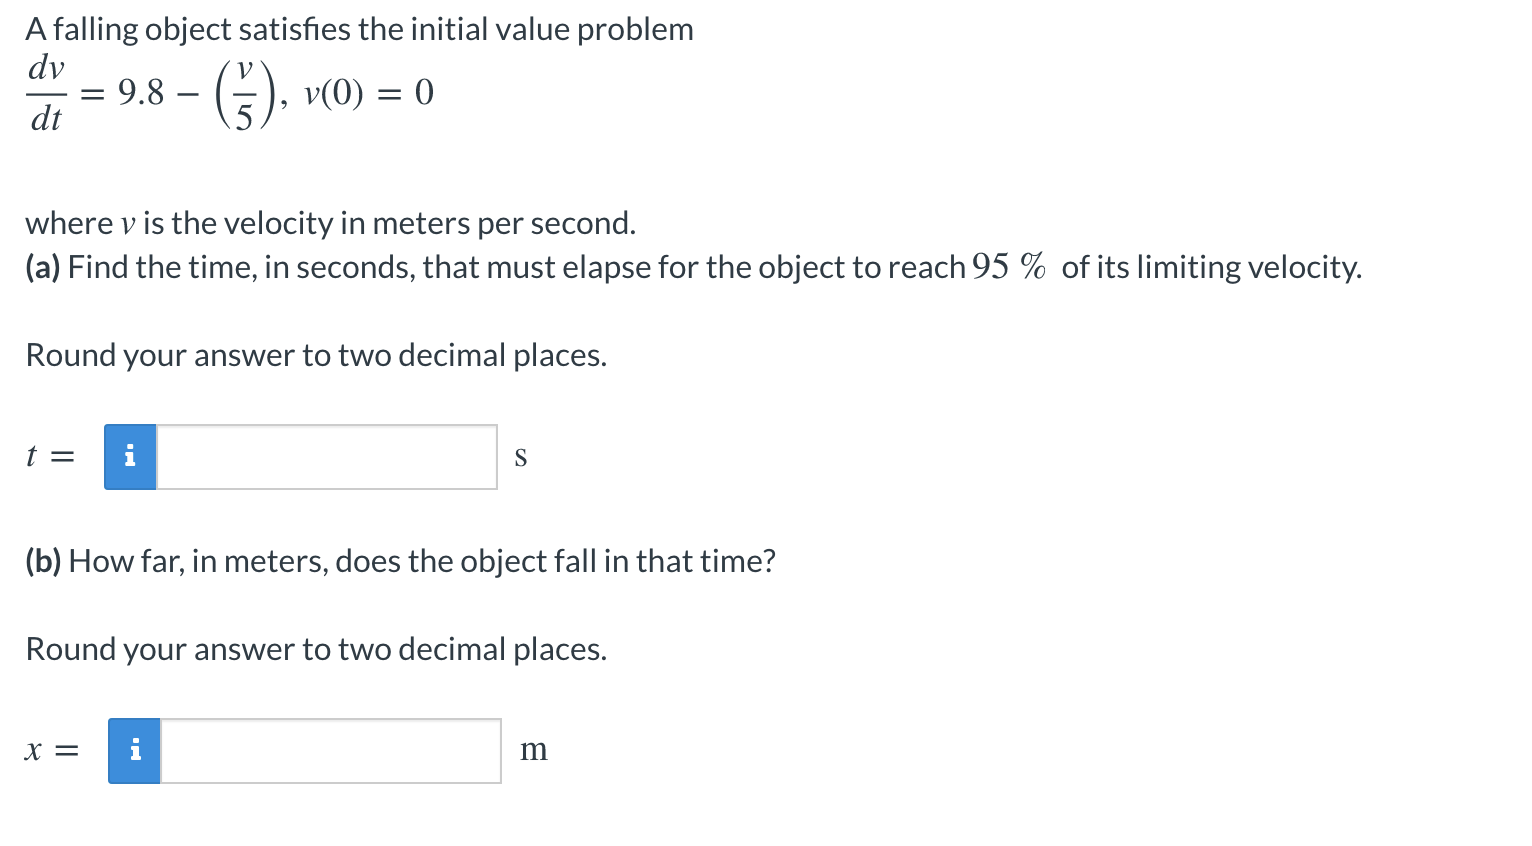
Task: Click the part (a) question text
Action: 690,267
